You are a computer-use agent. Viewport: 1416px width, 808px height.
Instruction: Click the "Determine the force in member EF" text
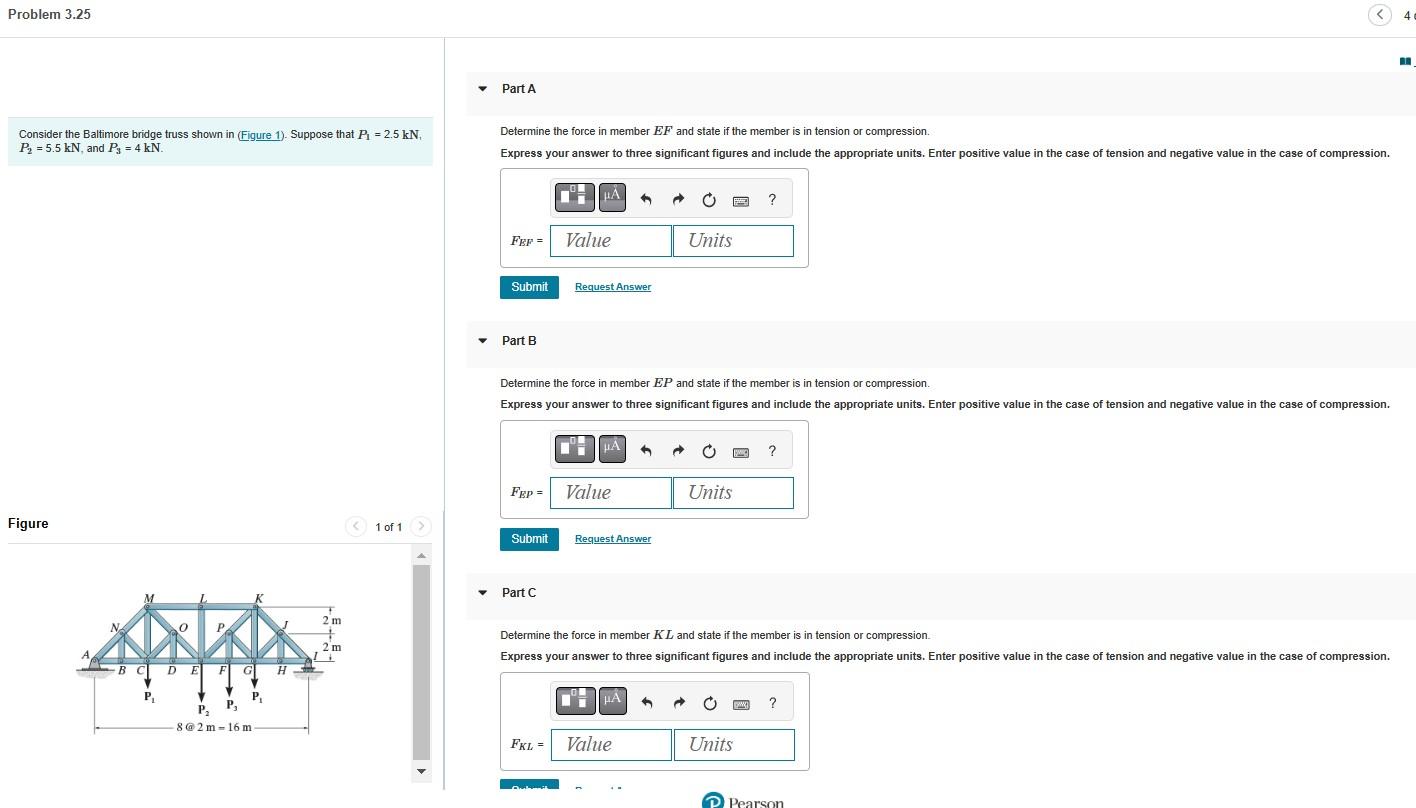(x=715, y=131)
